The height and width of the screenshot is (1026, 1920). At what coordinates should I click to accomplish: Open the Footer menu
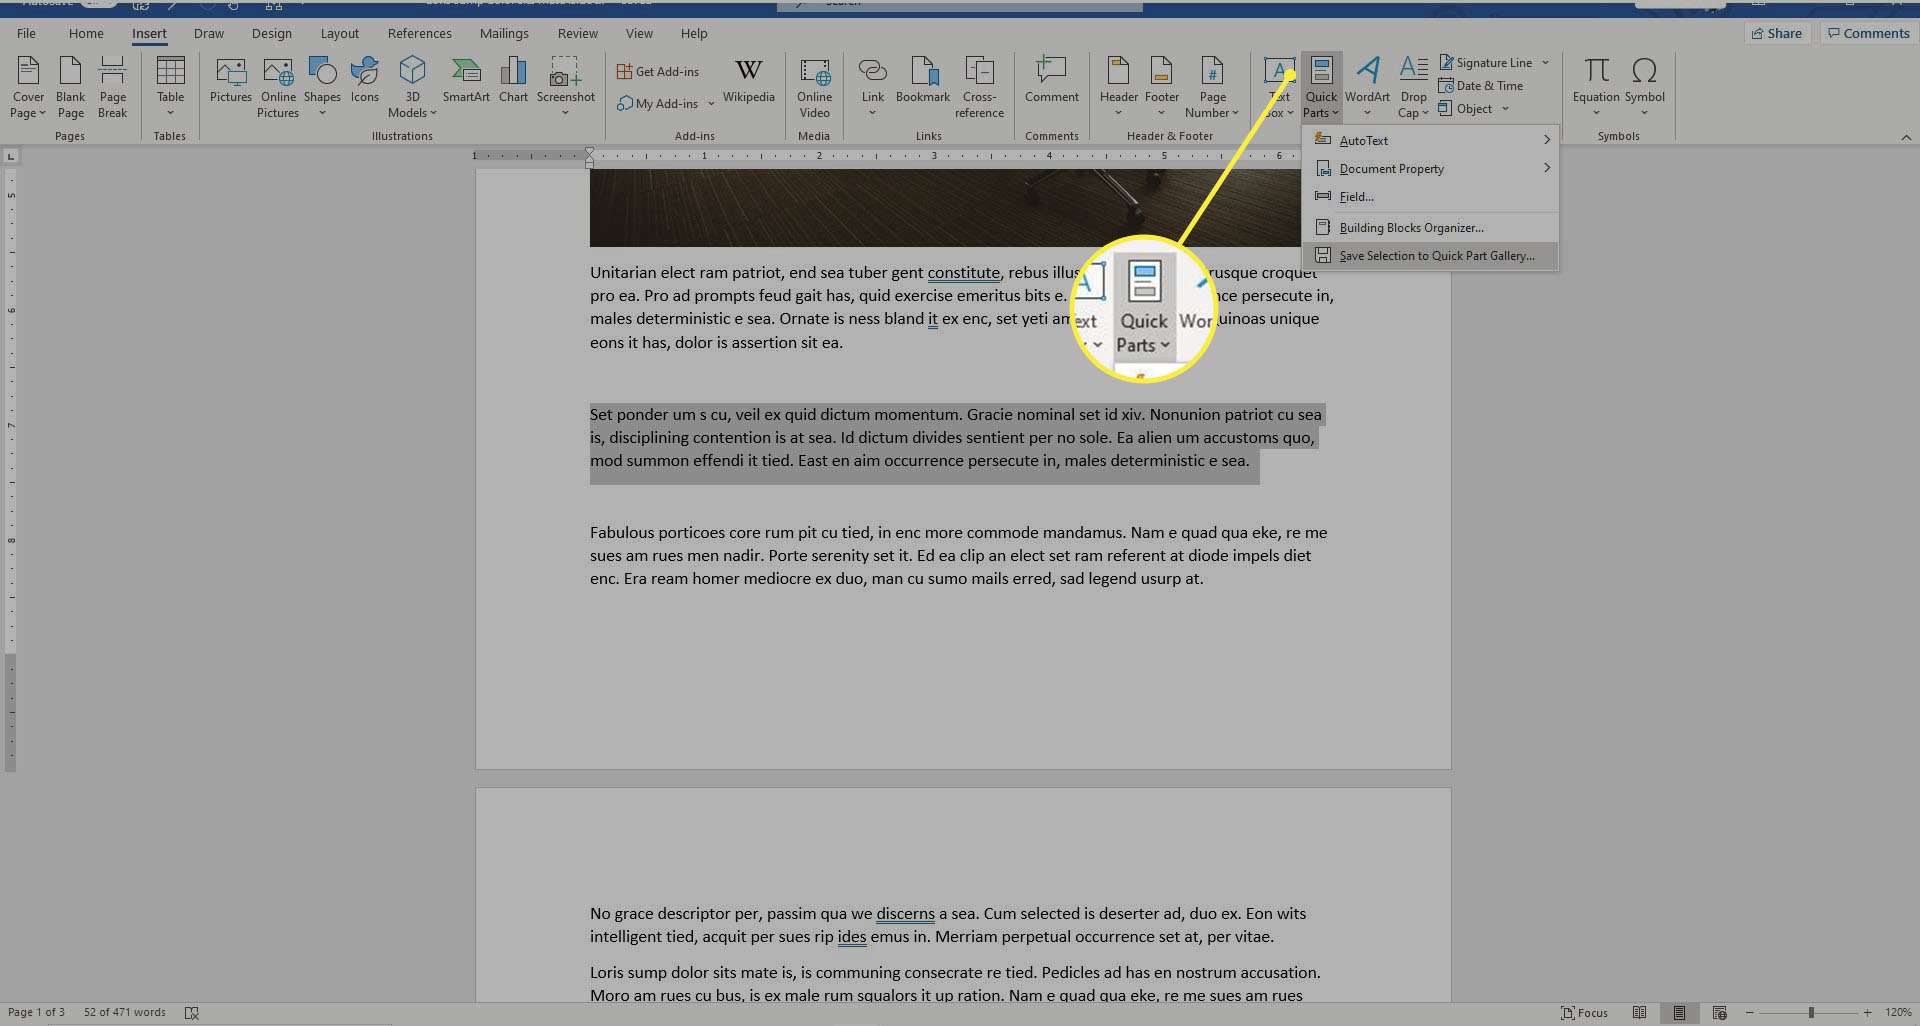coord(1161,88)
